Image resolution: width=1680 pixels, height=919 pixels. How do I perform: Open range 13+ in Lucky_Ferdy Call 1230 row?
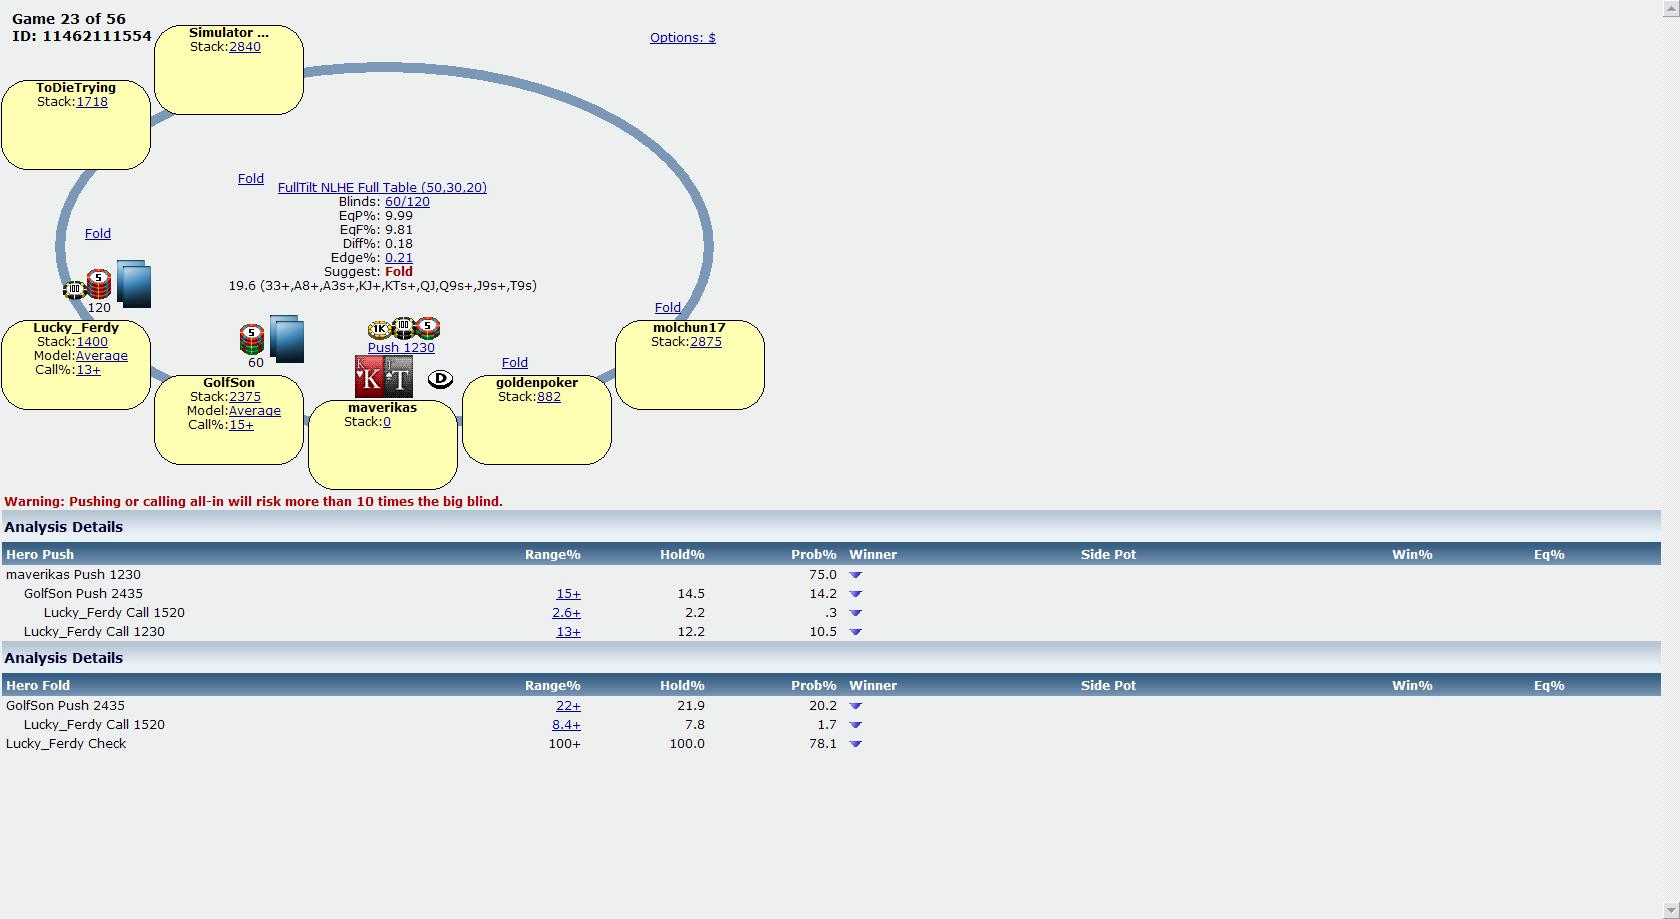(x=568, y=631)
